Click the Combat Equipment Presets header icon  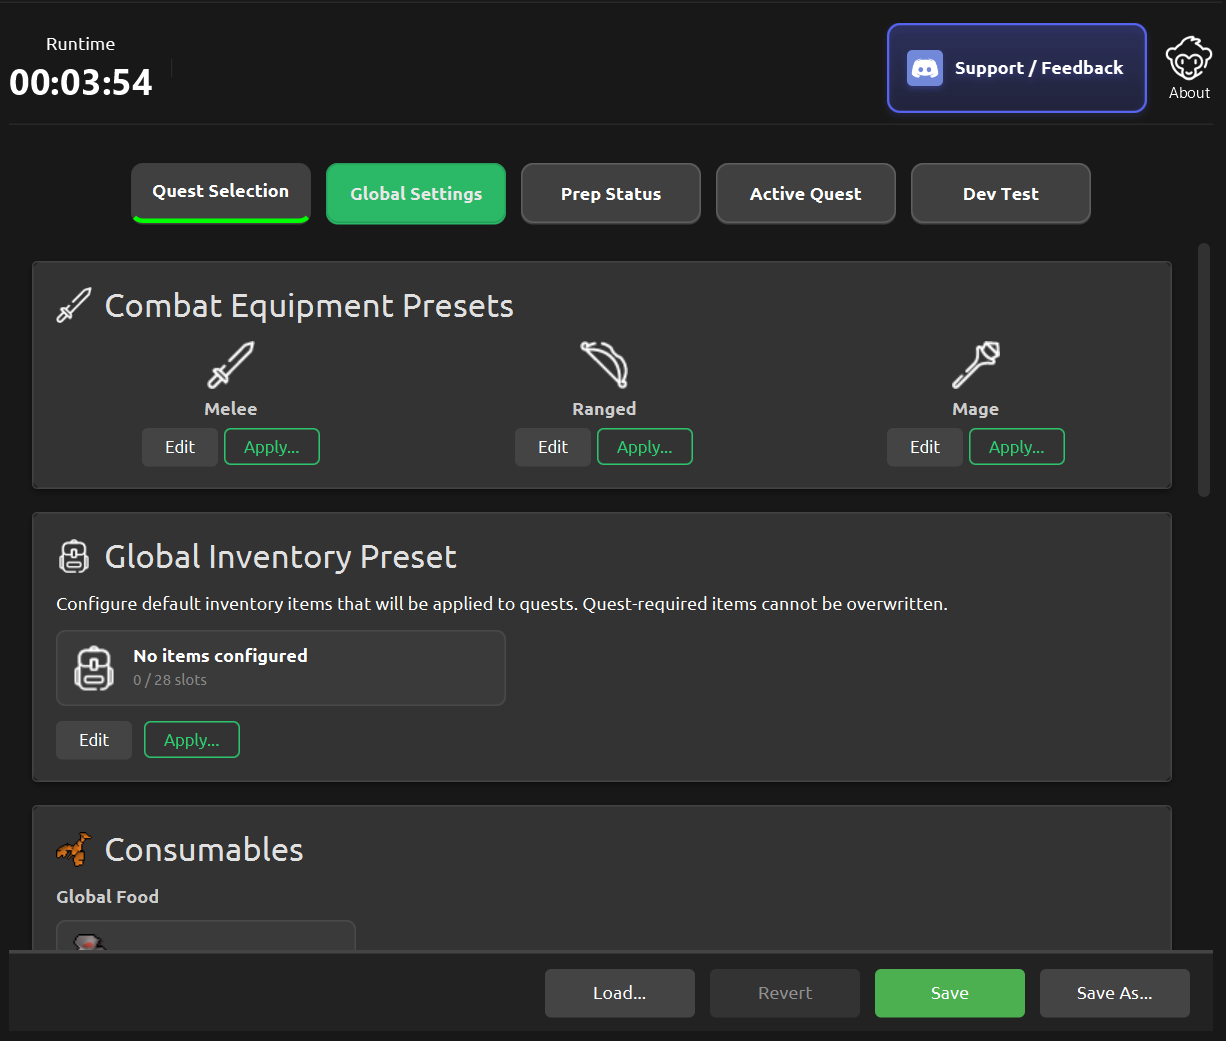pyautogui.click(x=74, y=306)
